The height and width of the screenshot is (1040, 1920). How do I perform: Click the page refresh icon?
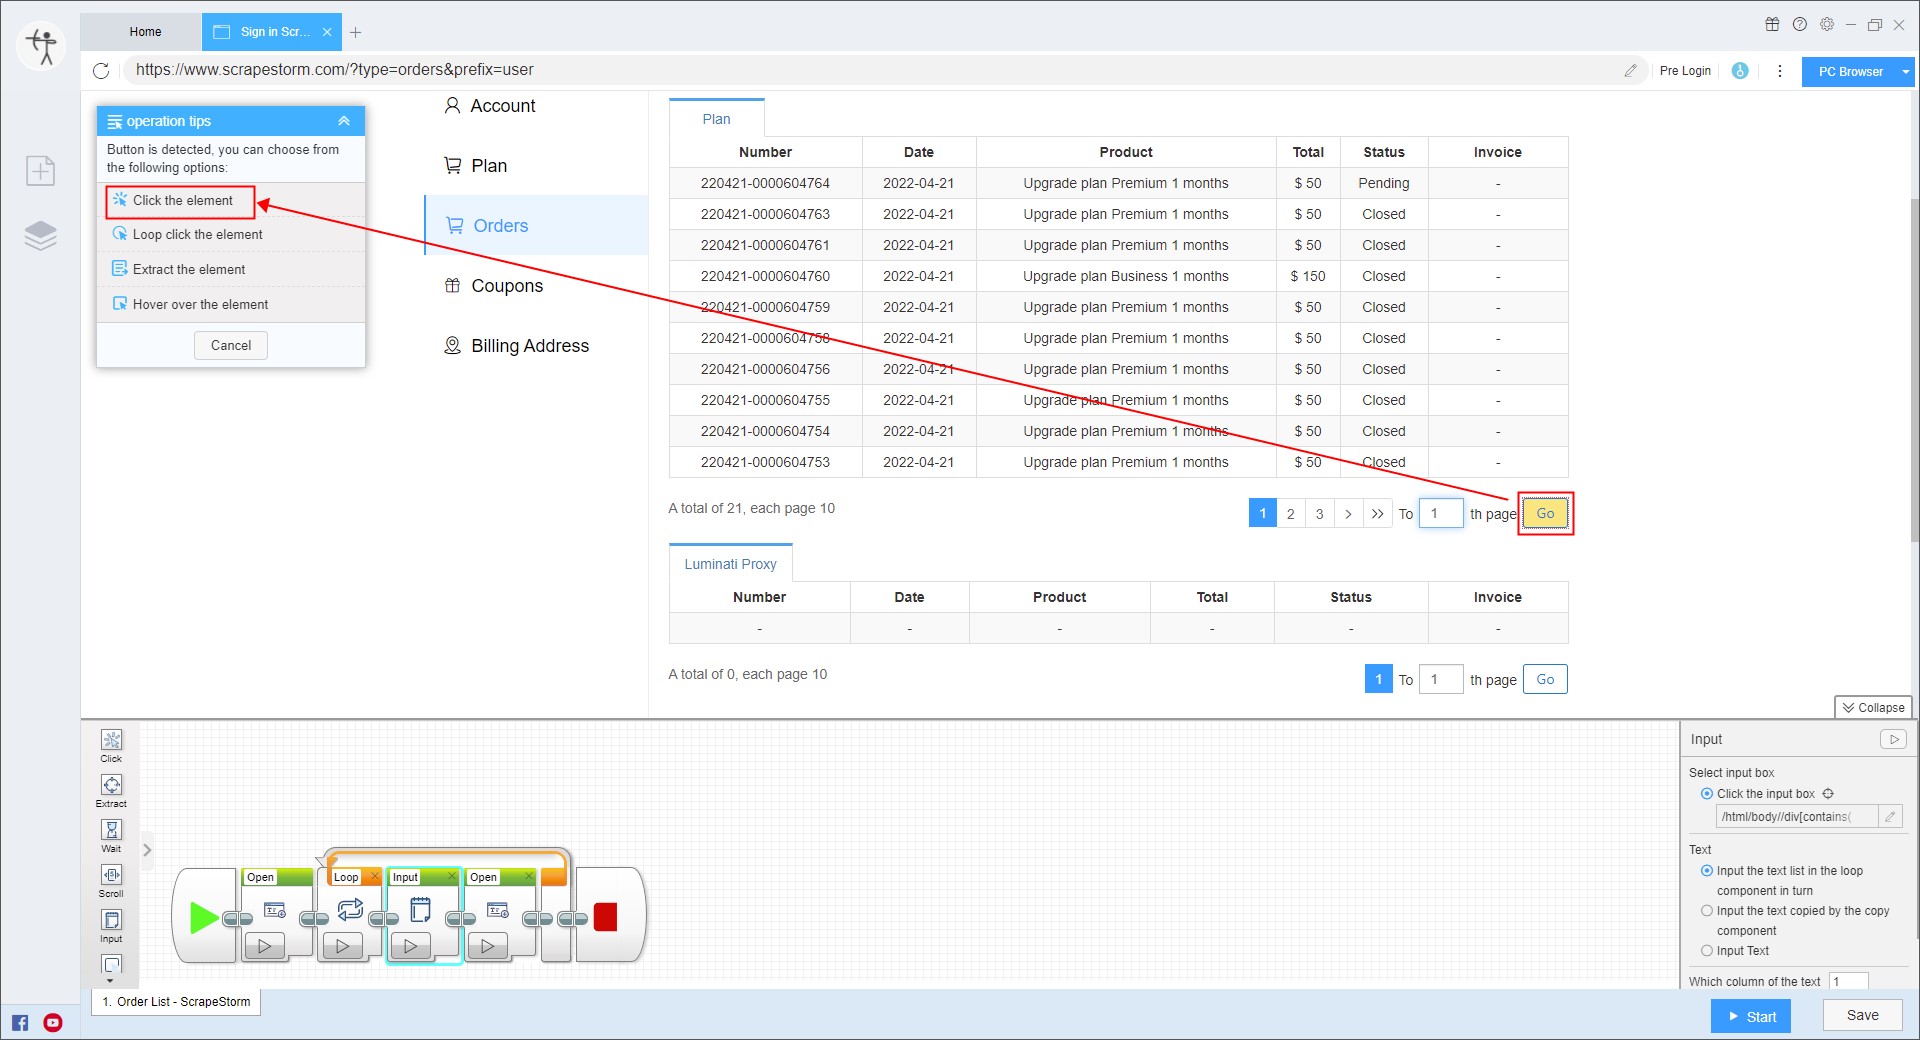[101, 71]
